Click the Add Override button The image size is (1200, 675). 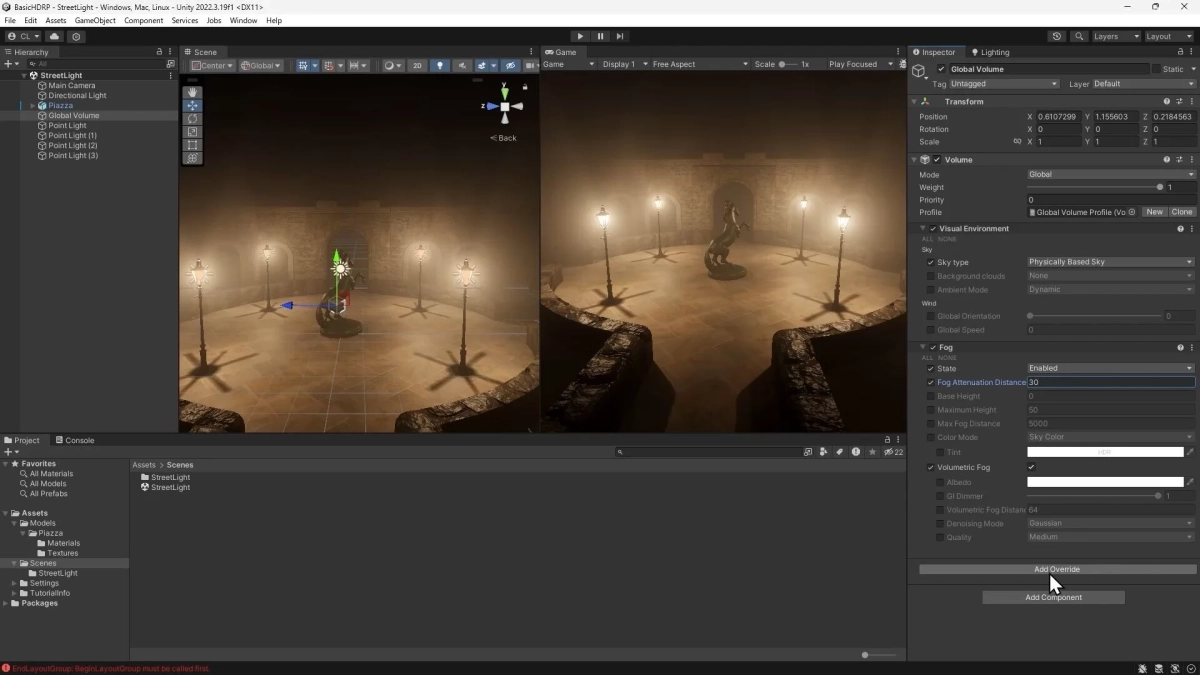pos(1057,569)
